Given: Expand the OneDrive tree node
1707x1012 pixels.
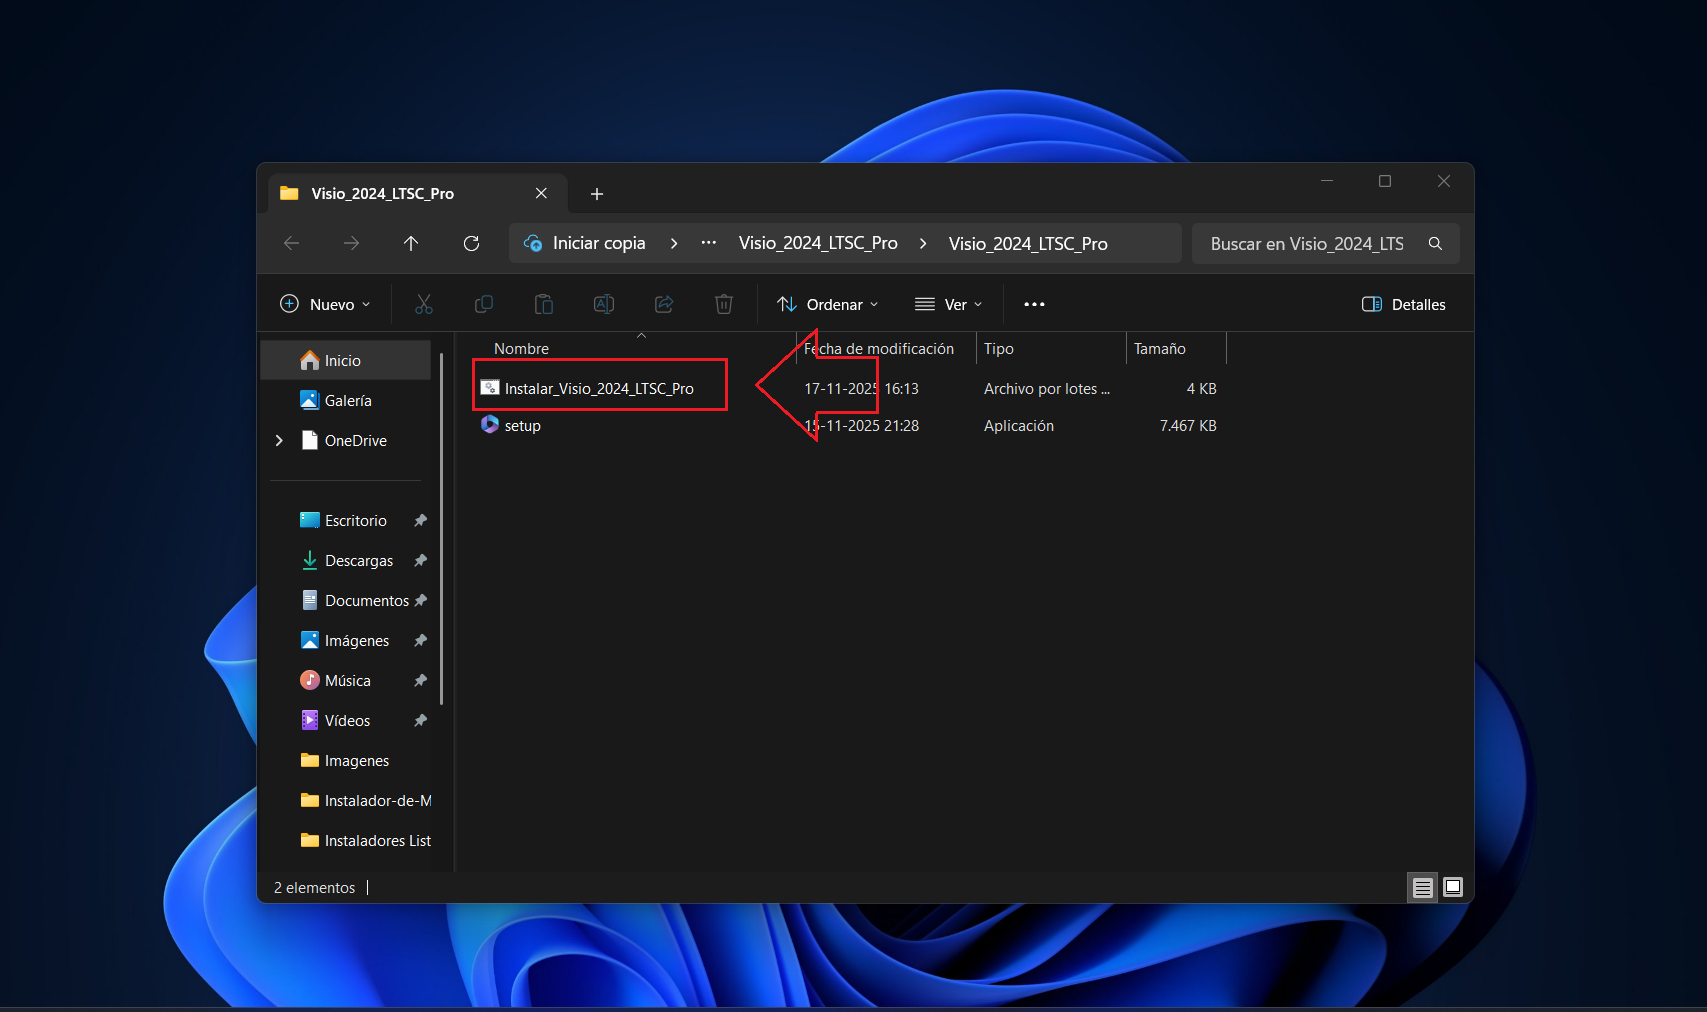Looking at the screenshot, I should [279, 440].
